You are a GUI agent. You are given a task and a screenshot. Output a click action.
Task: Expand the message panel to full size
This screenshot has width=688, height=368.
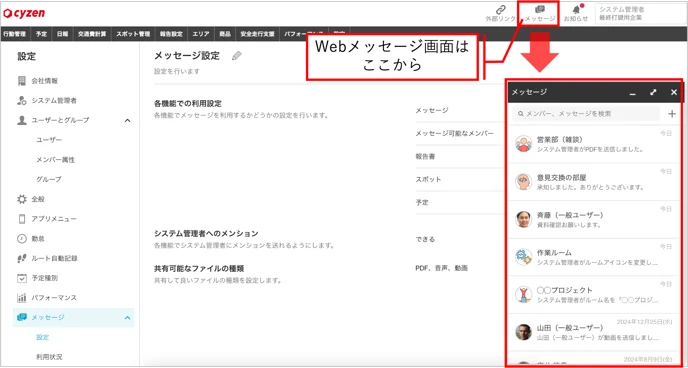(653, 92)
